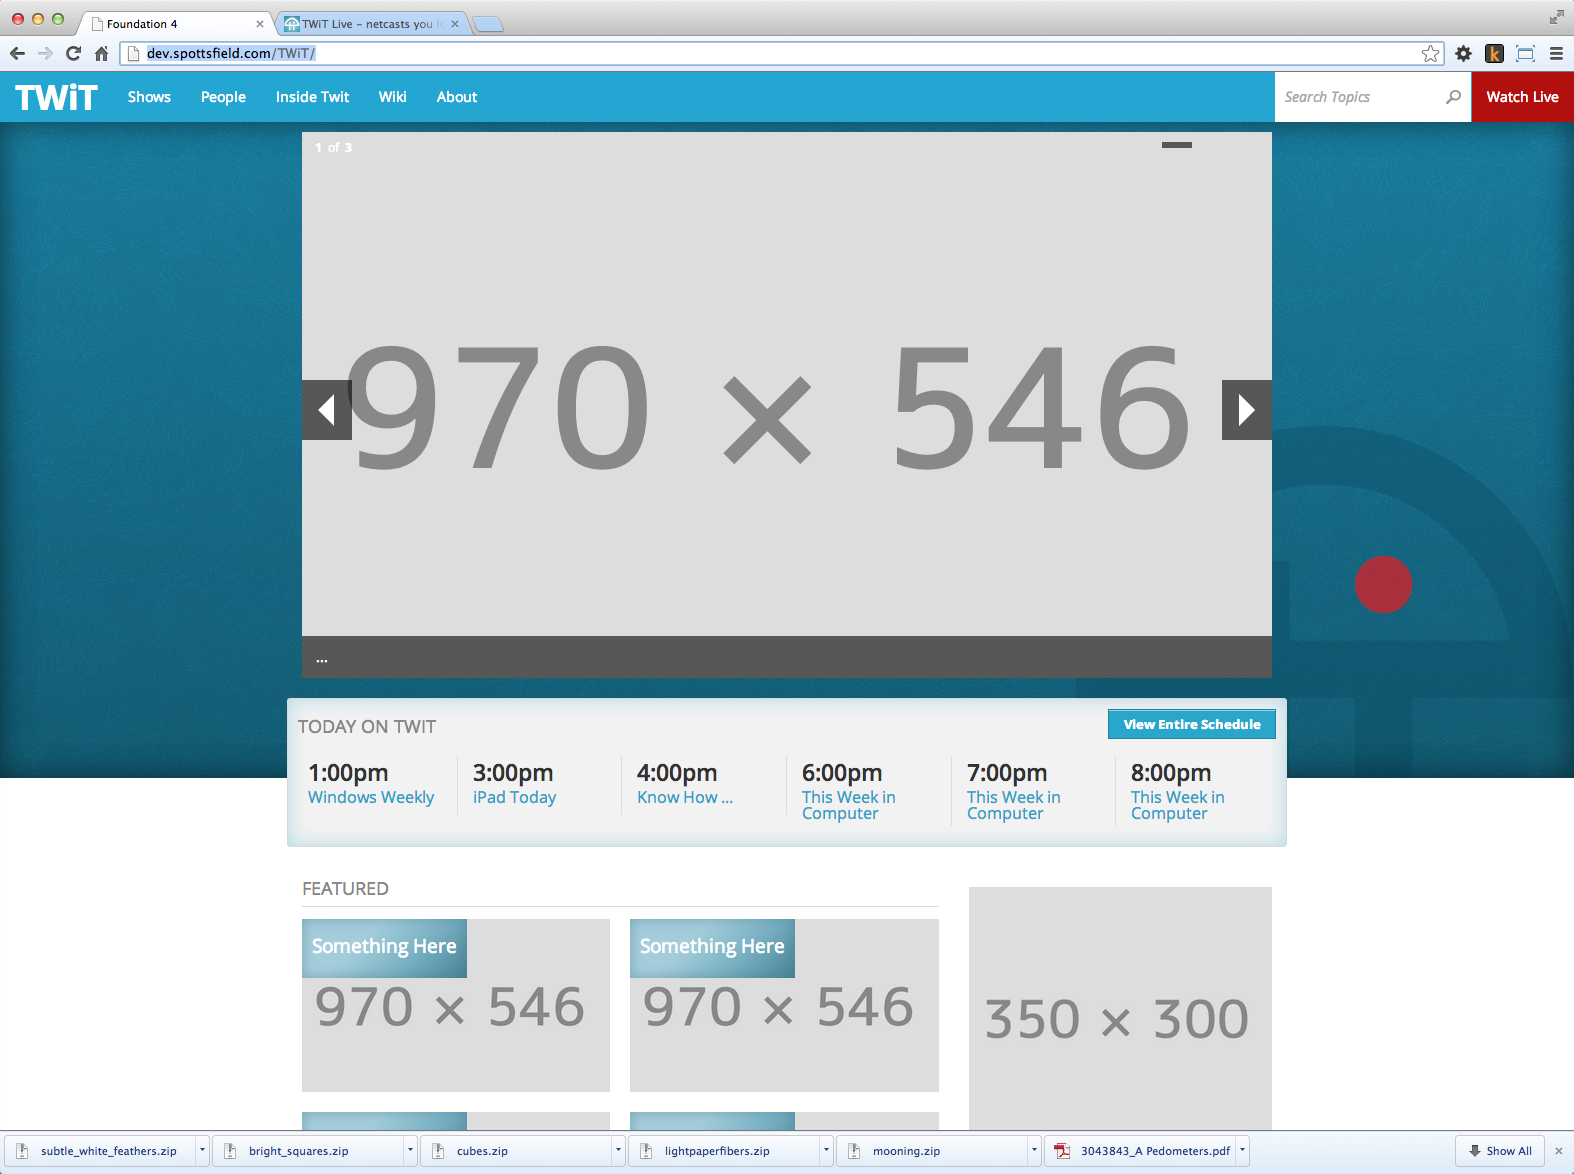This screenshot has width=1574, height=1174.
Task: Open dropdown arrow for cubes.zip download
Action: [x=618, y=1151]
